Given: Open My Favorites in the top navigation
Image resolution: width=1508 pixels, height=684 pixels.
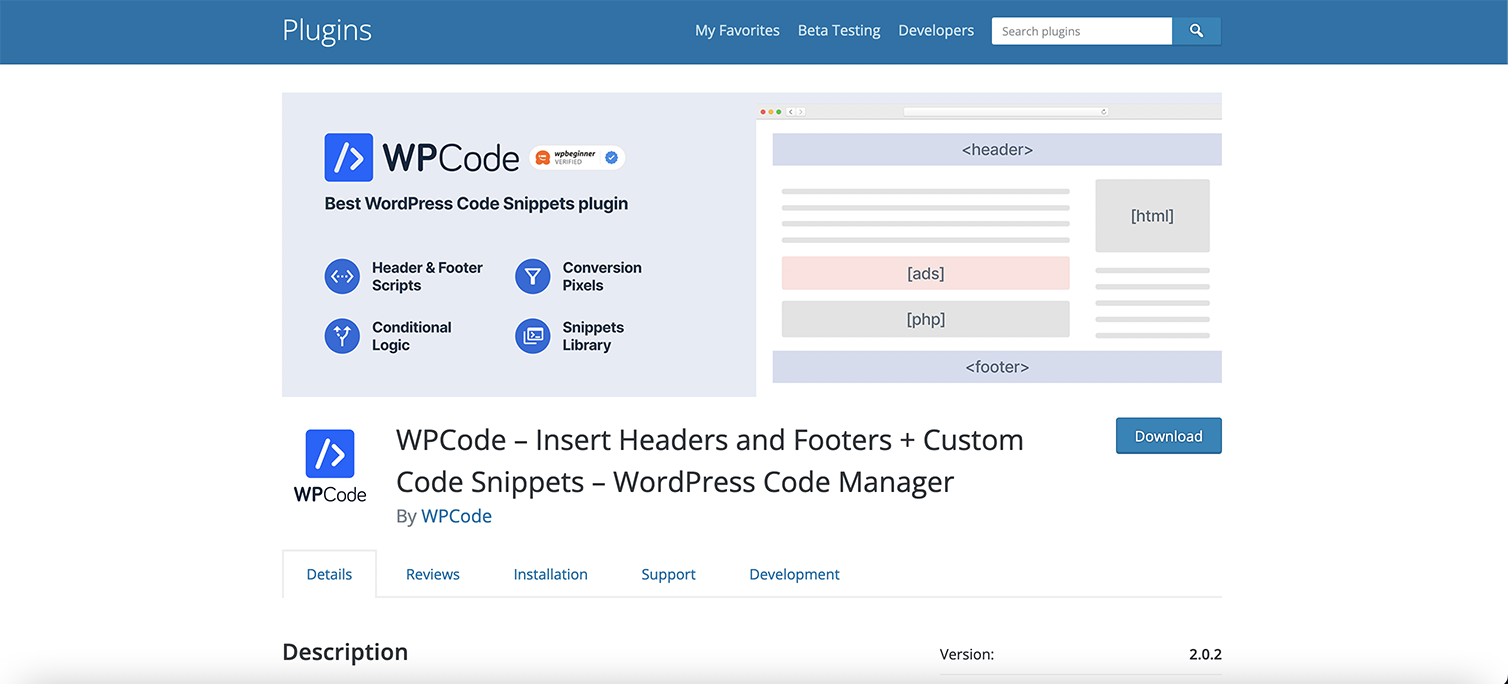Looking at the screenshot, I should pyautogui.click(x=737, y=31).
